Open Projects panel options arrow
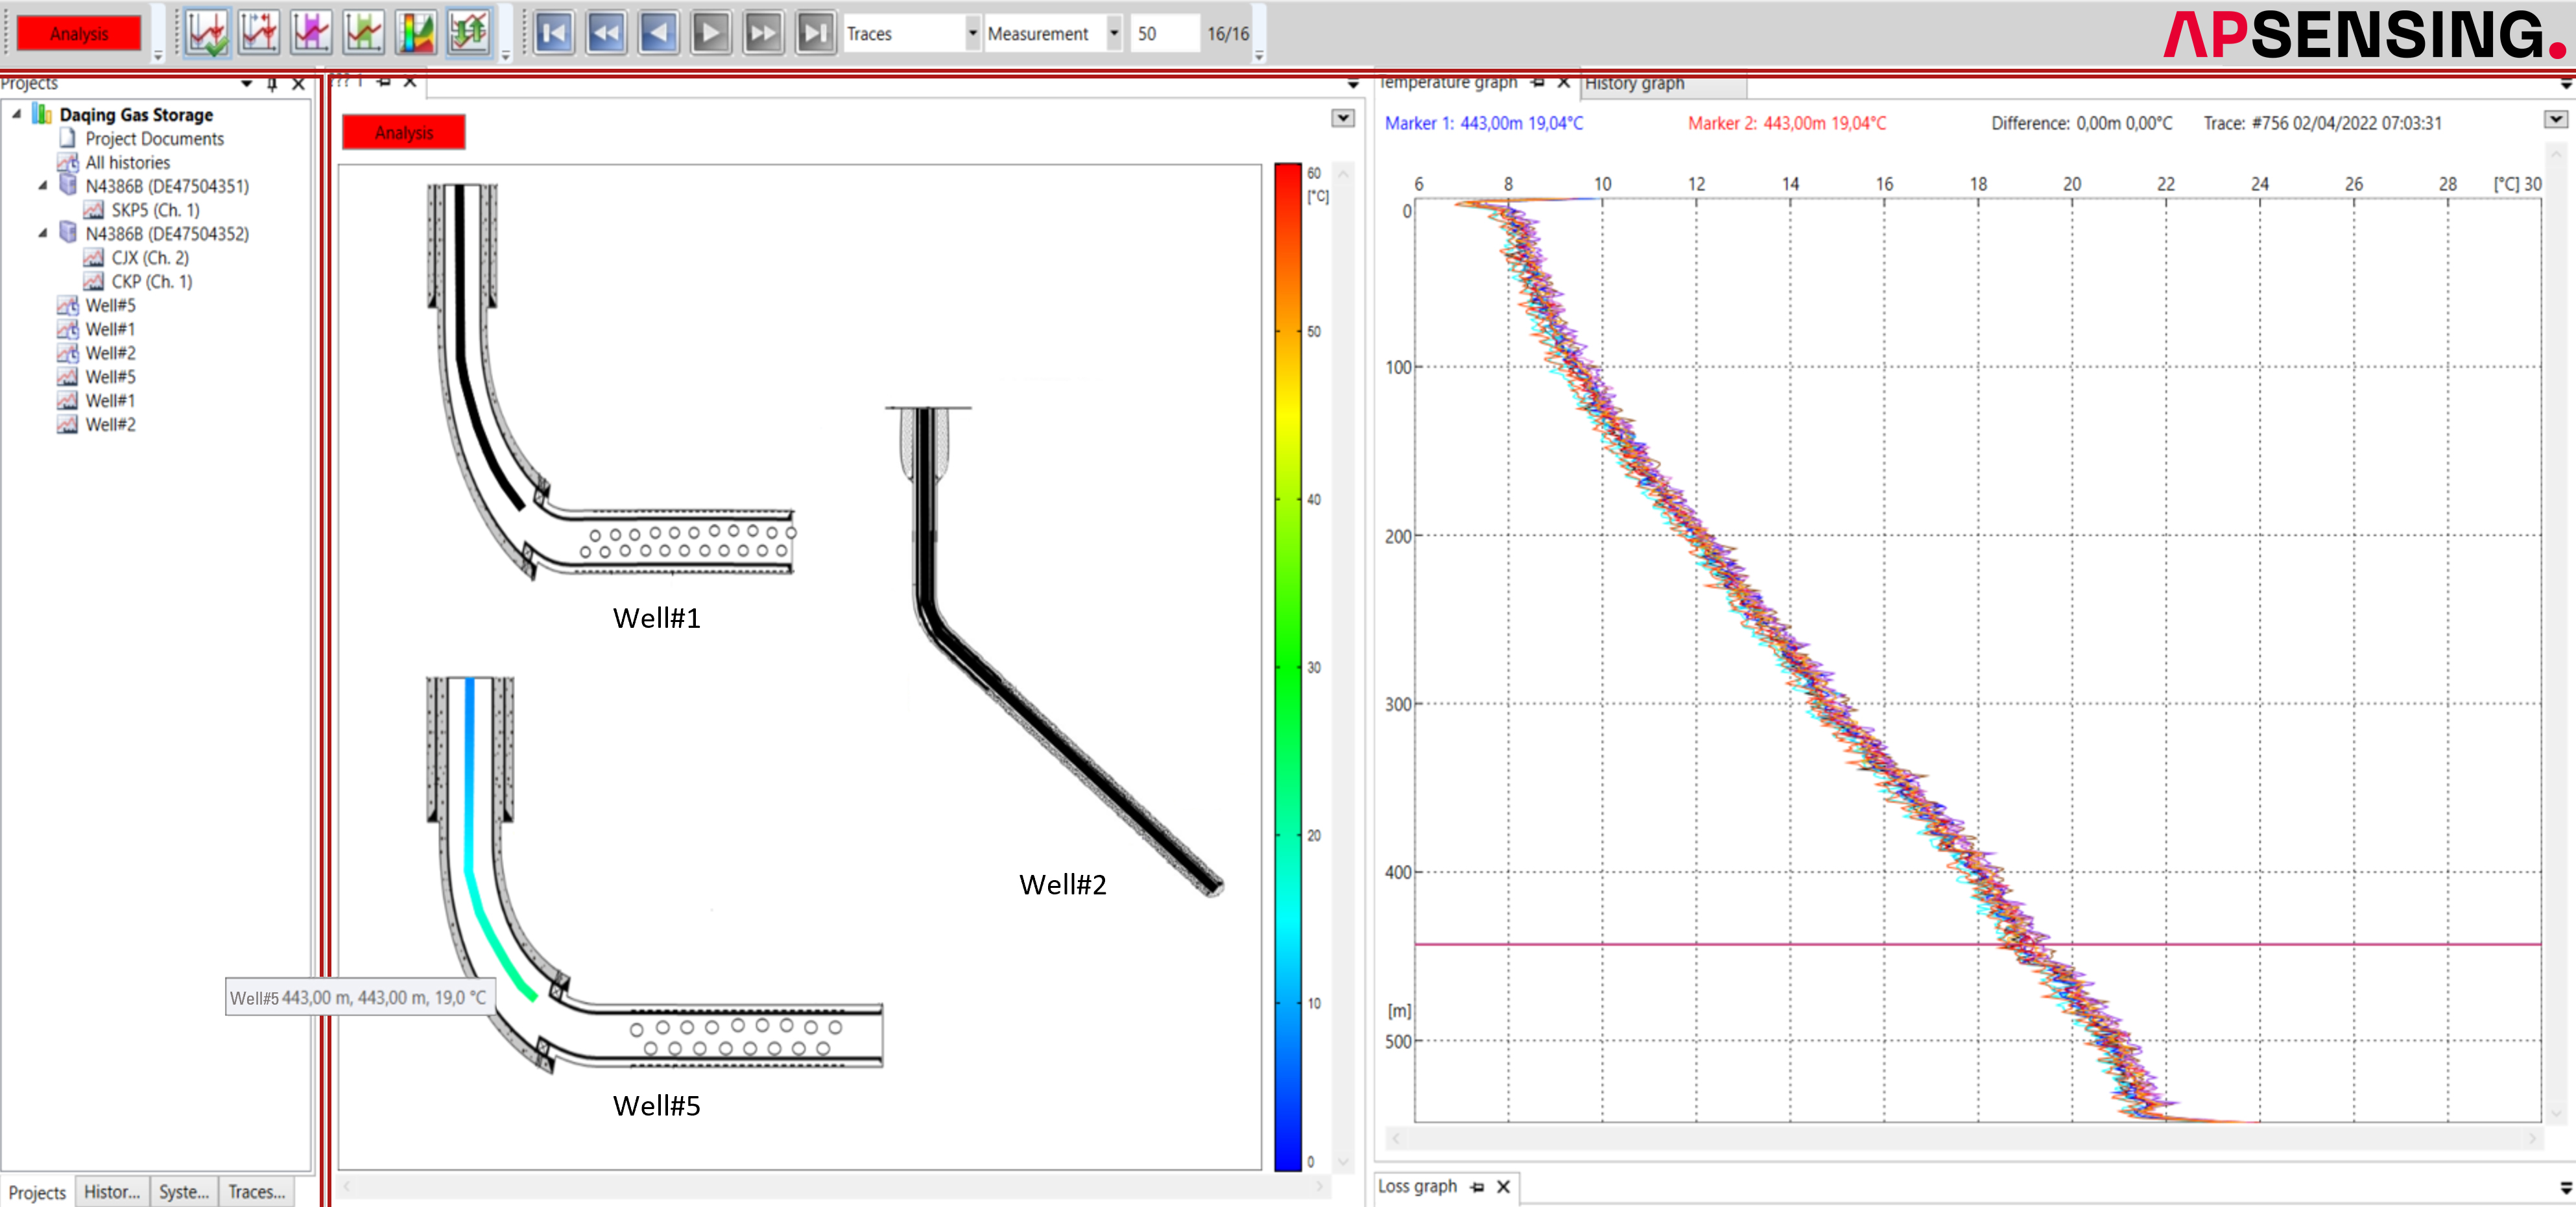 (246, 84)
